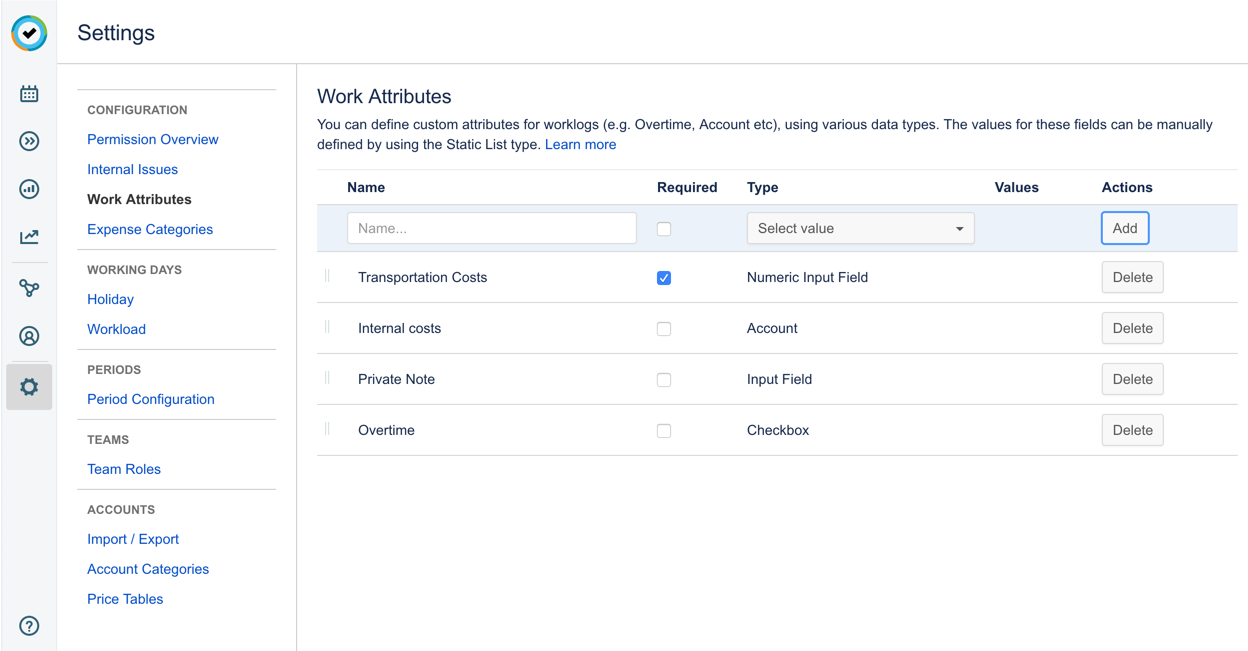Click the accounts person icon
The width and height of the screenshot is (1248, 651).
29,336
